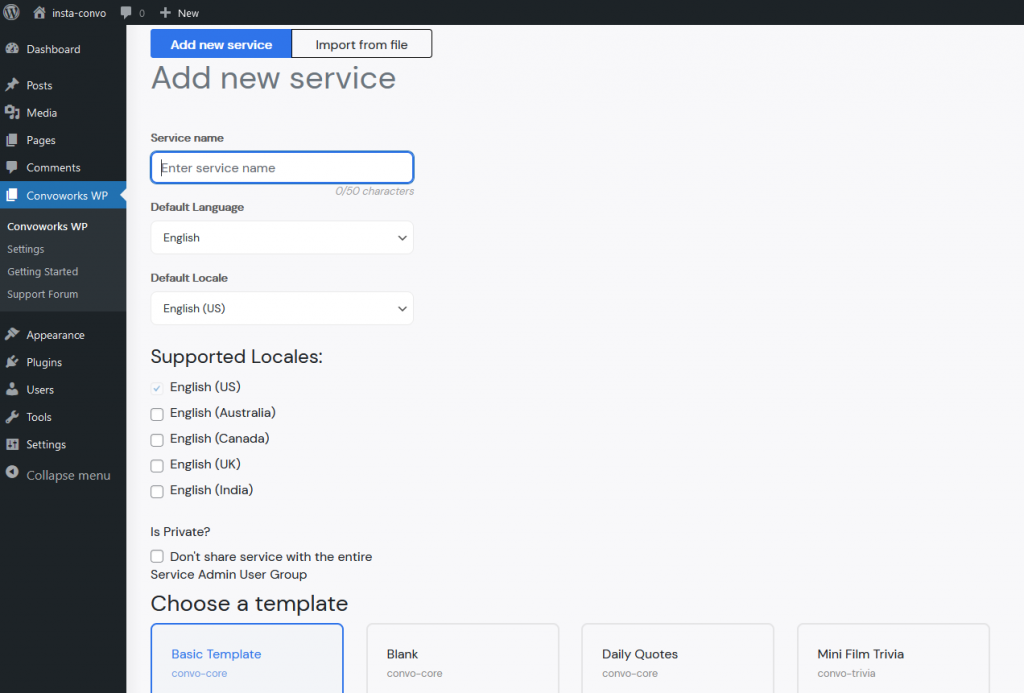Click the WordPress logo icon
This screenshot has width=1024, height=693.
coord(12,12)
